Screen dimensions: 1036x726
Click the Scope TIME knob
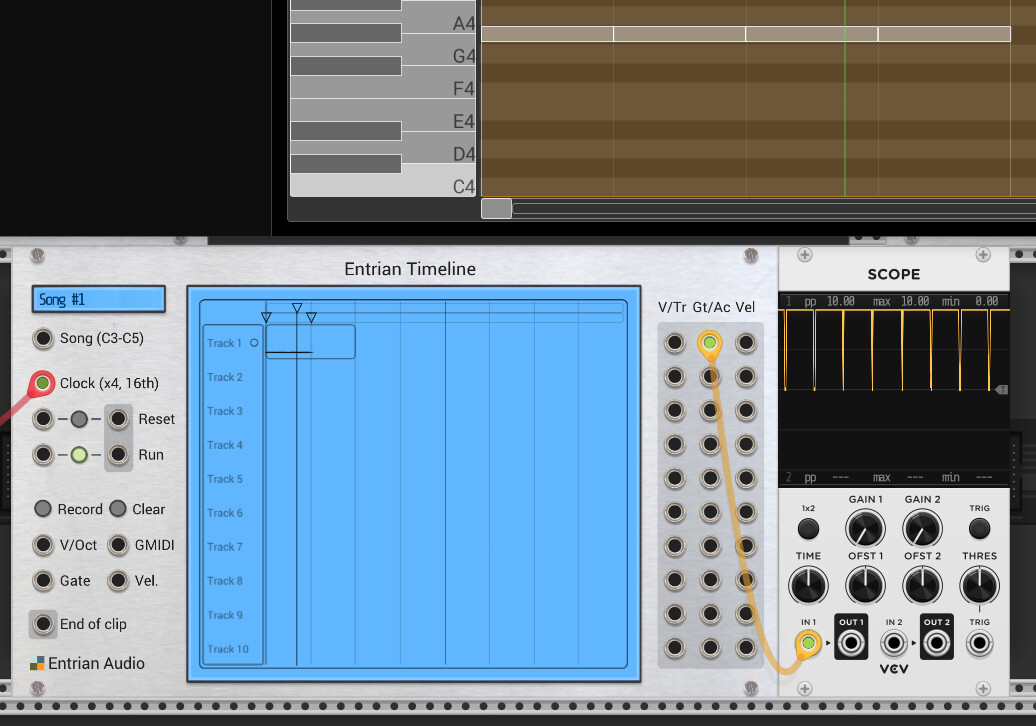(808, 585)
